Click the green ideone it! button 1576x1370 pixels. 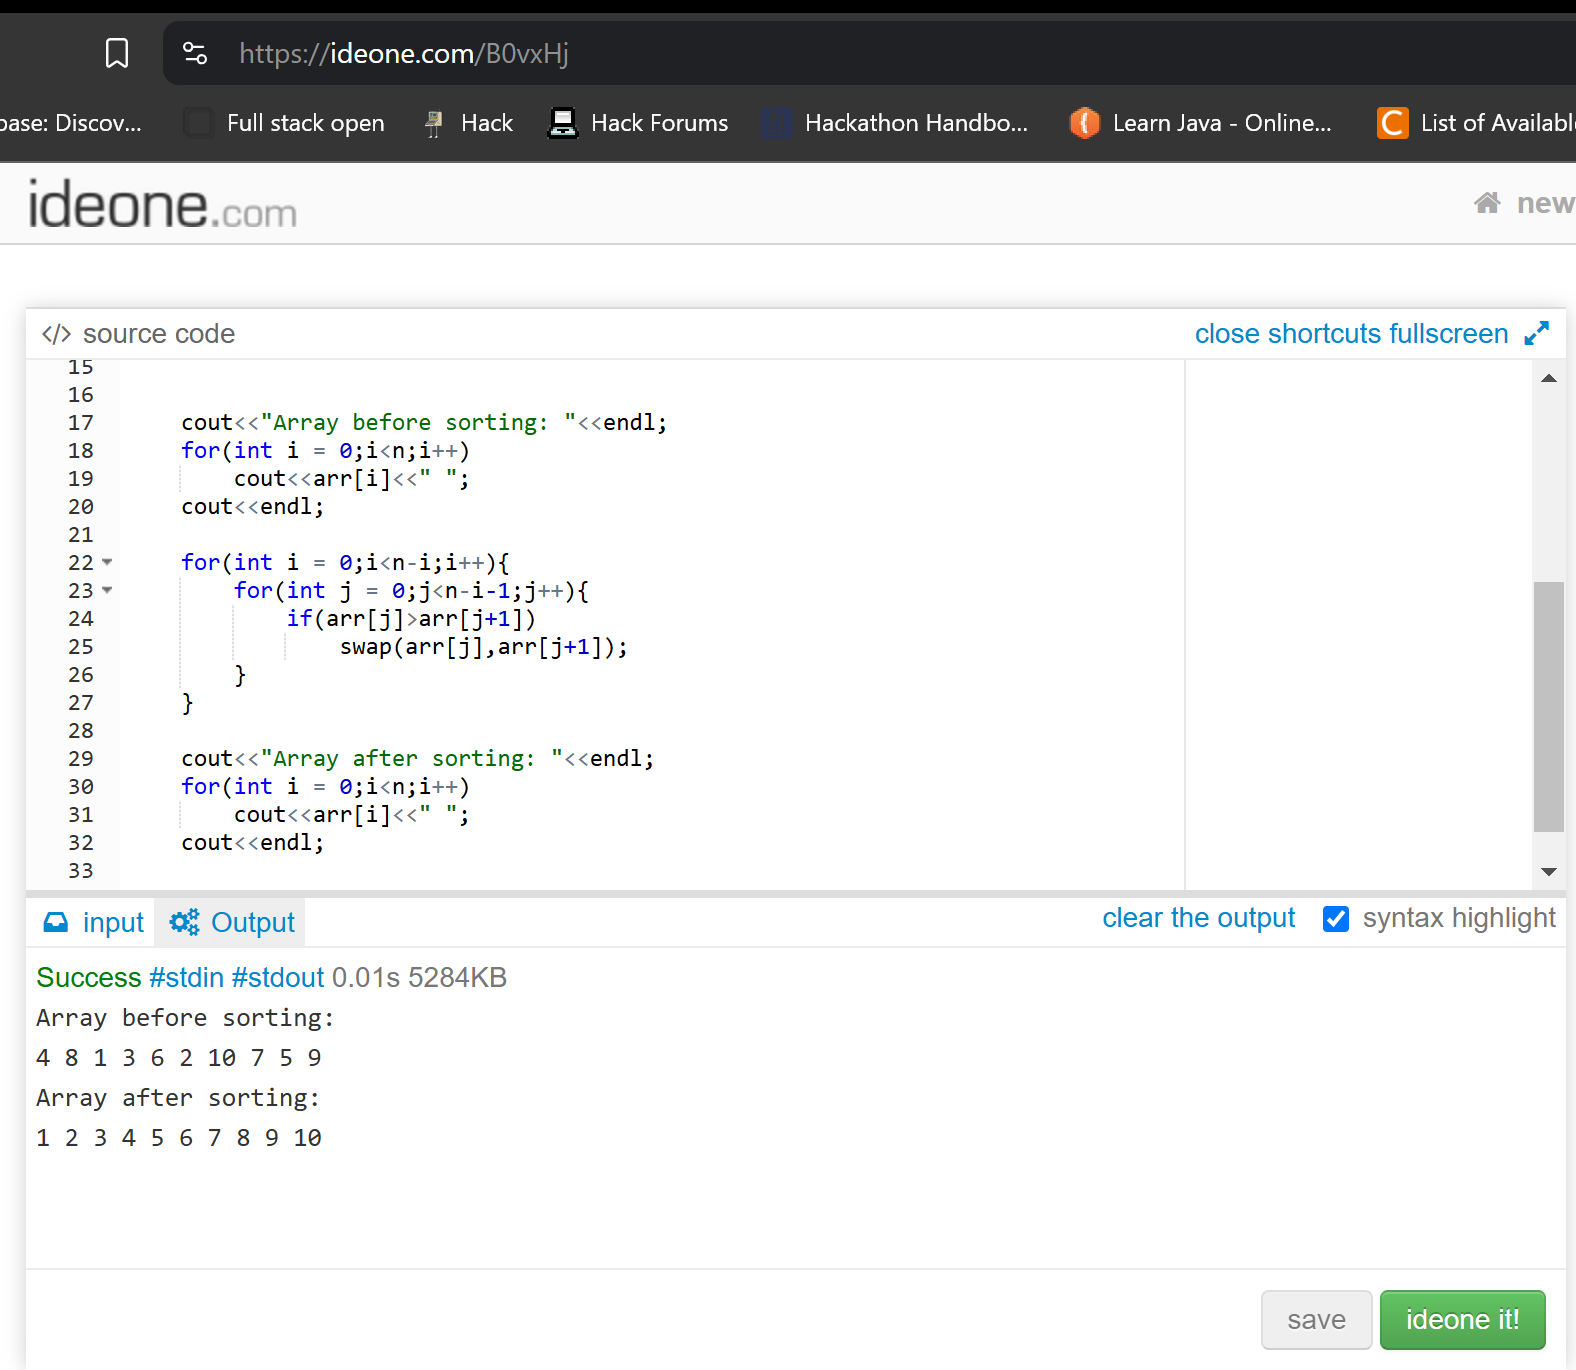[x=1462, y=1320]
